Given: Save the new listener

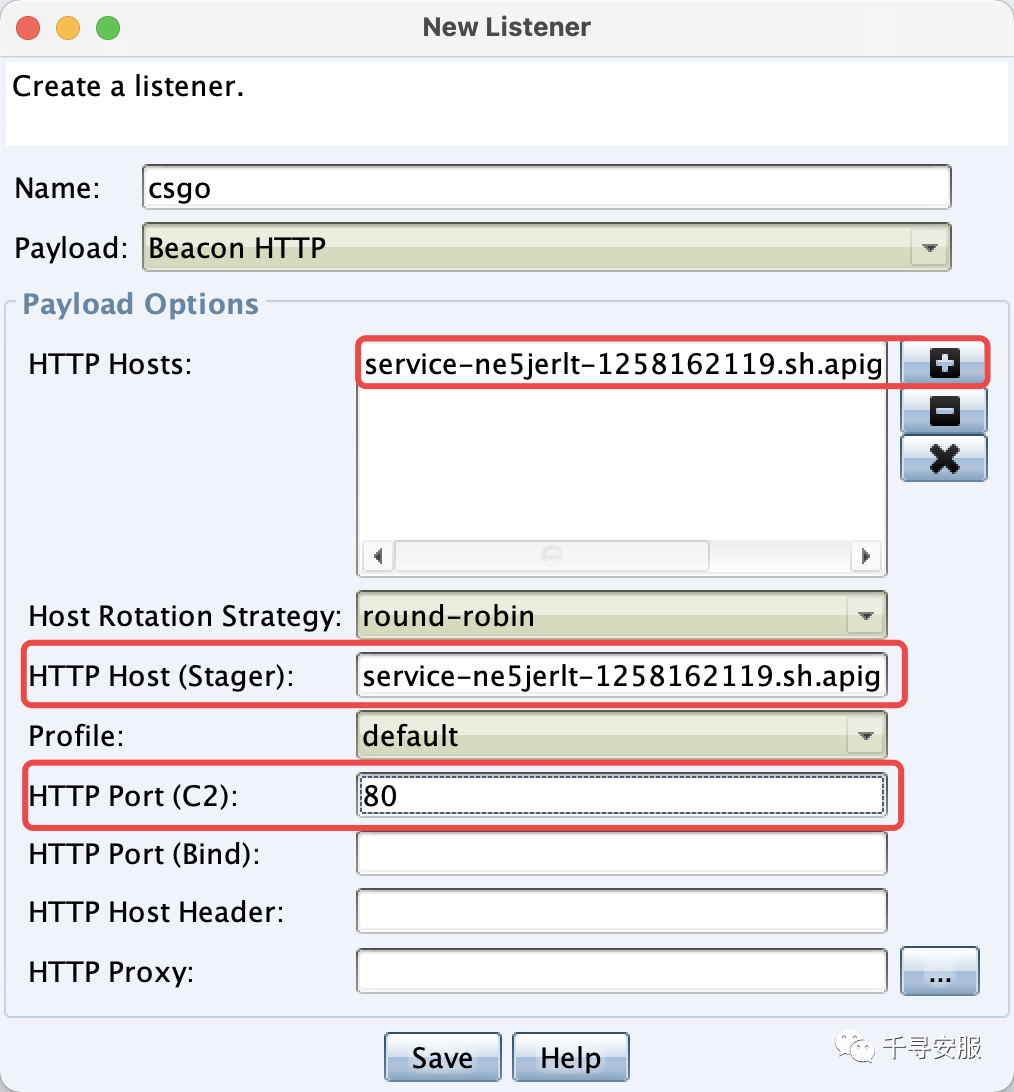Looking at the screenshot, I should click(442, 1057).
